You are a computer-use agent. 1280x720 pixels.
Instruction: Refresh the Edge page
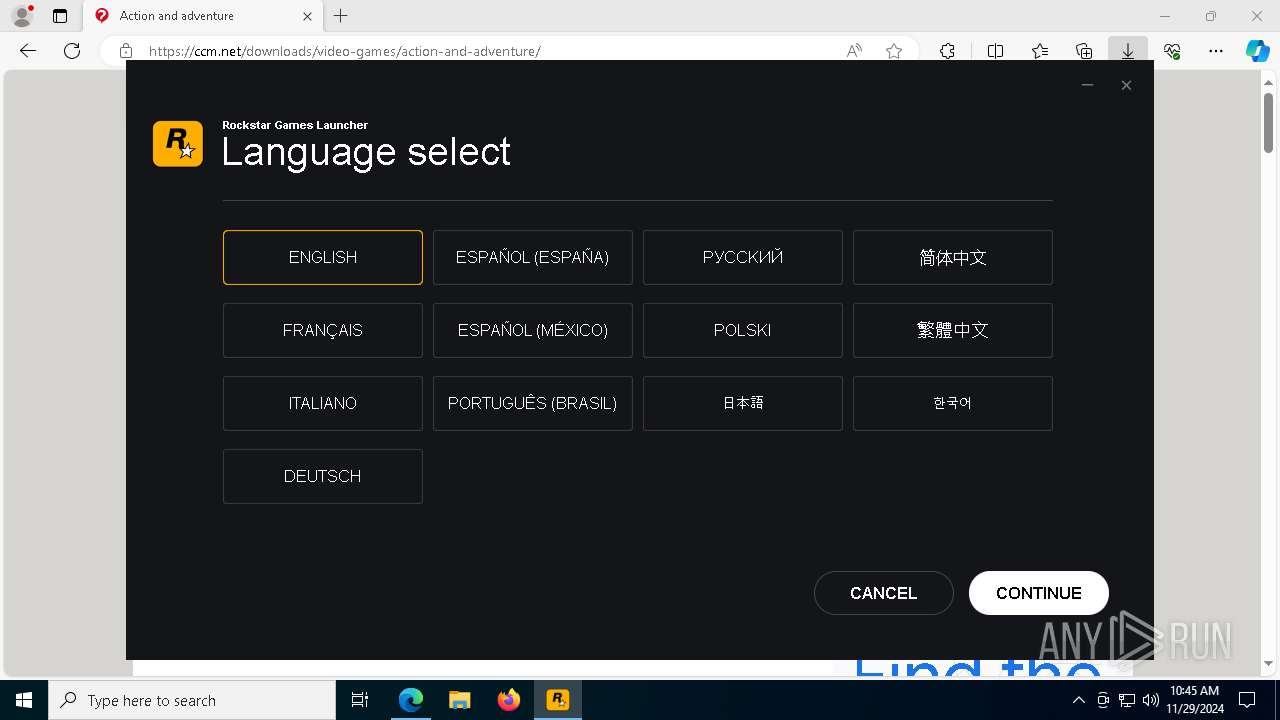[x=72, y=51]
